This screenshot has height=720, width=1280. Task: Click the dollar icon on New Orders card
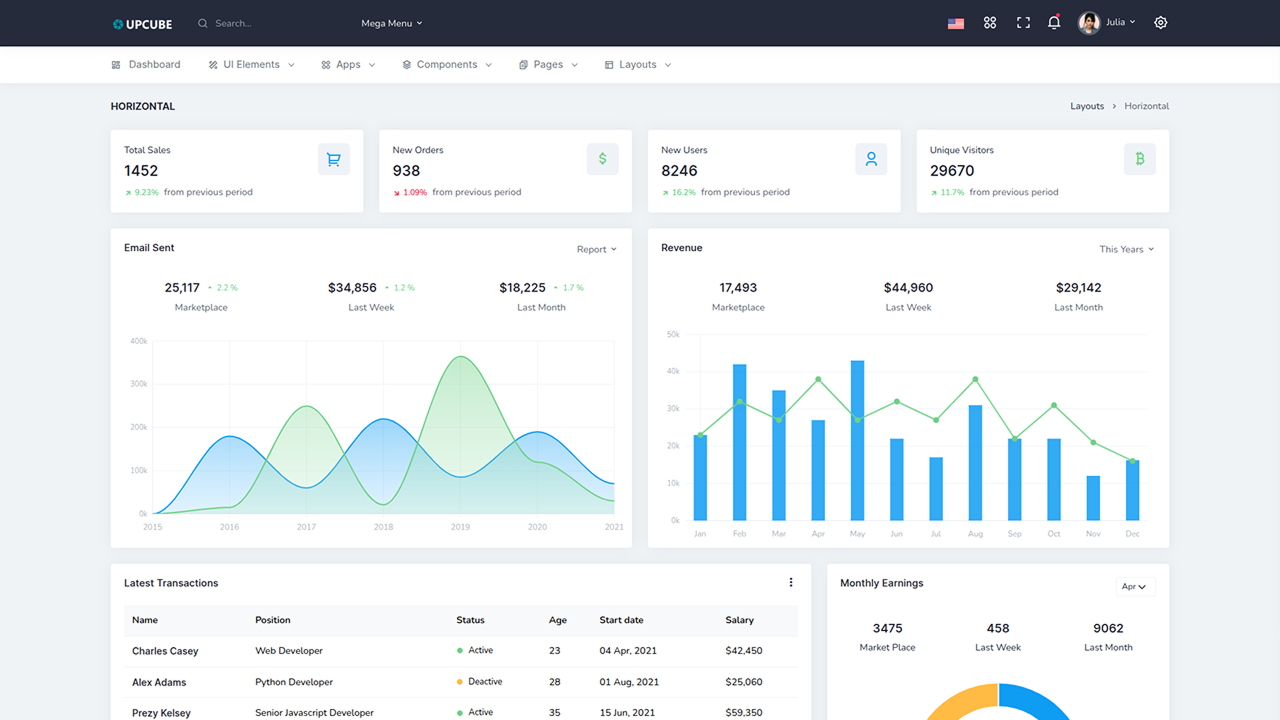pyautogui.click(x=602, y=159)
